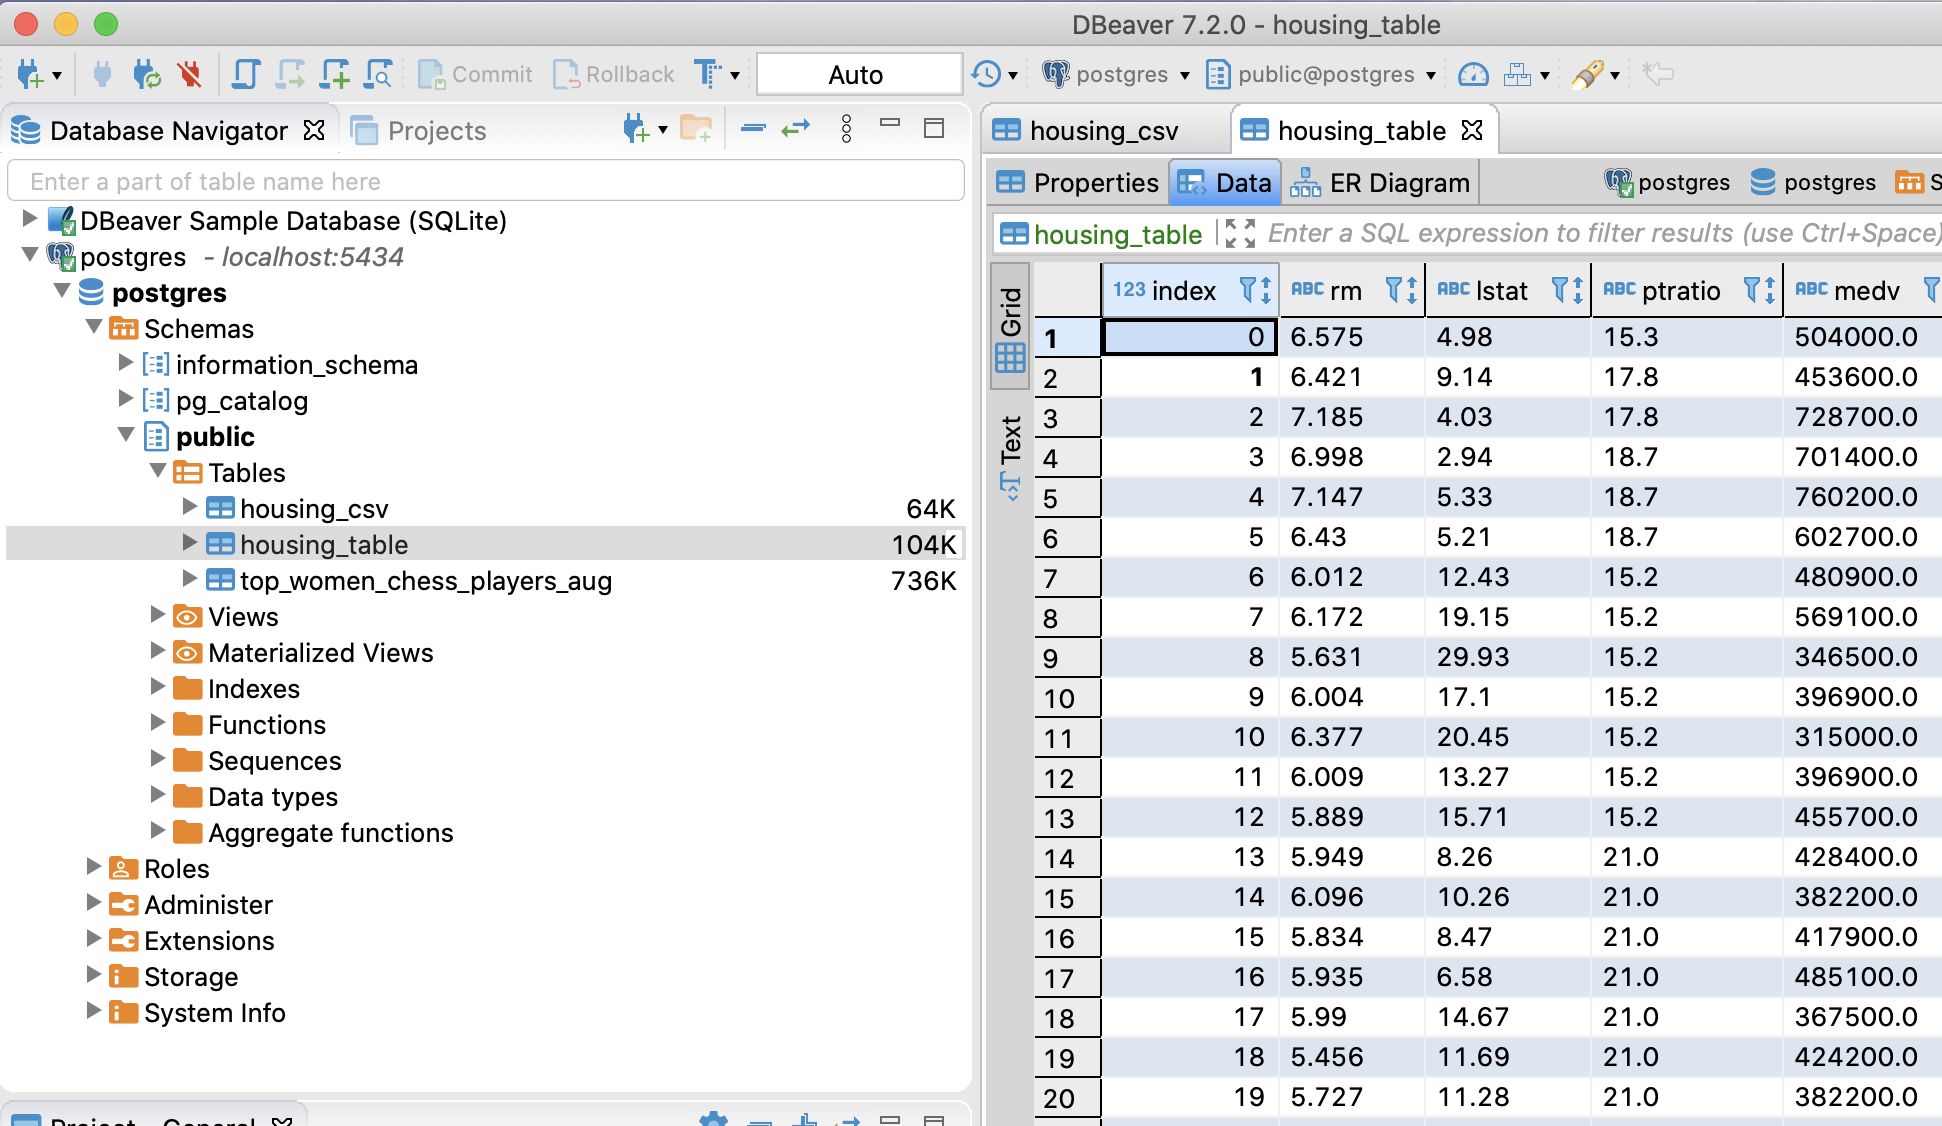Switch to Text view mode
Screen dimensions: 1942x1126
pyautogui.click(x=1010, y=455)
